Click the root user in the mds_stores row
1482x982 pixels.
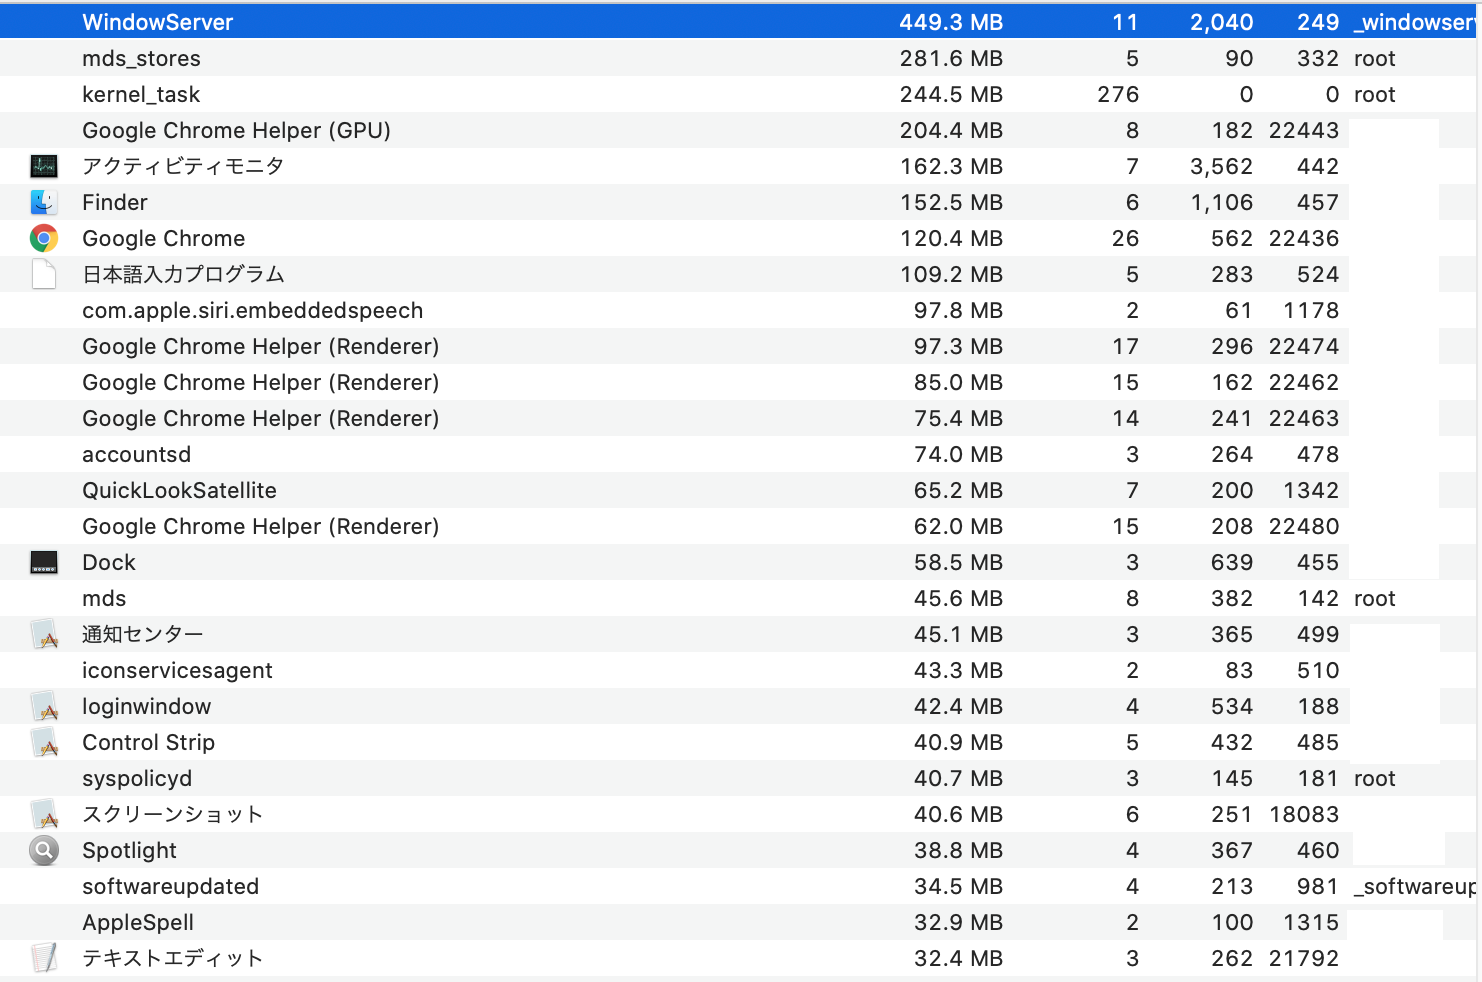tap(1375, 58)
